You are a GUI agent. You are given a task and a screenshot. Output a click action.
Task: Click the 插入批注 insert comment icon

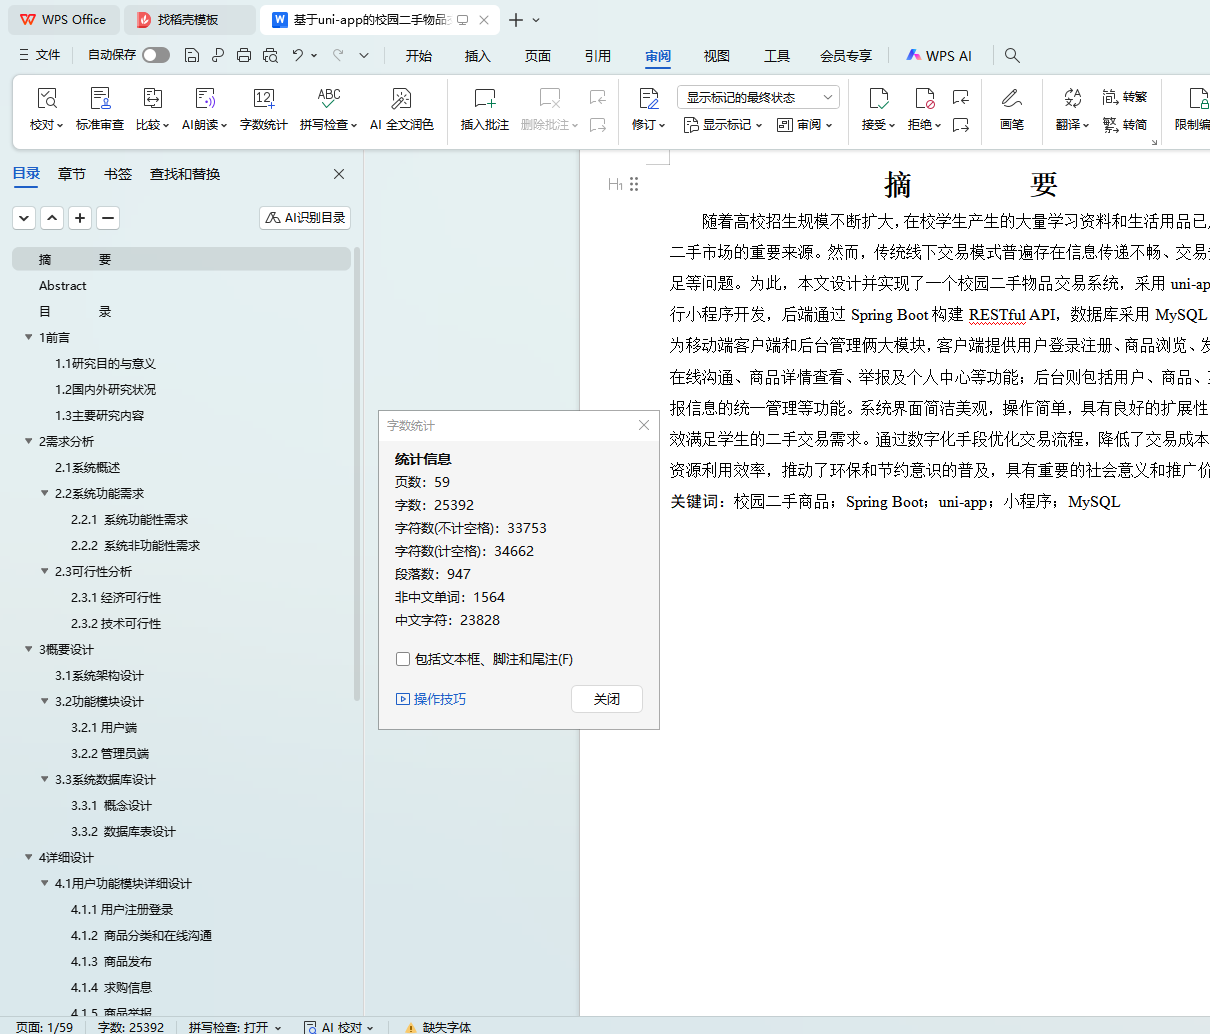(485, 99)
